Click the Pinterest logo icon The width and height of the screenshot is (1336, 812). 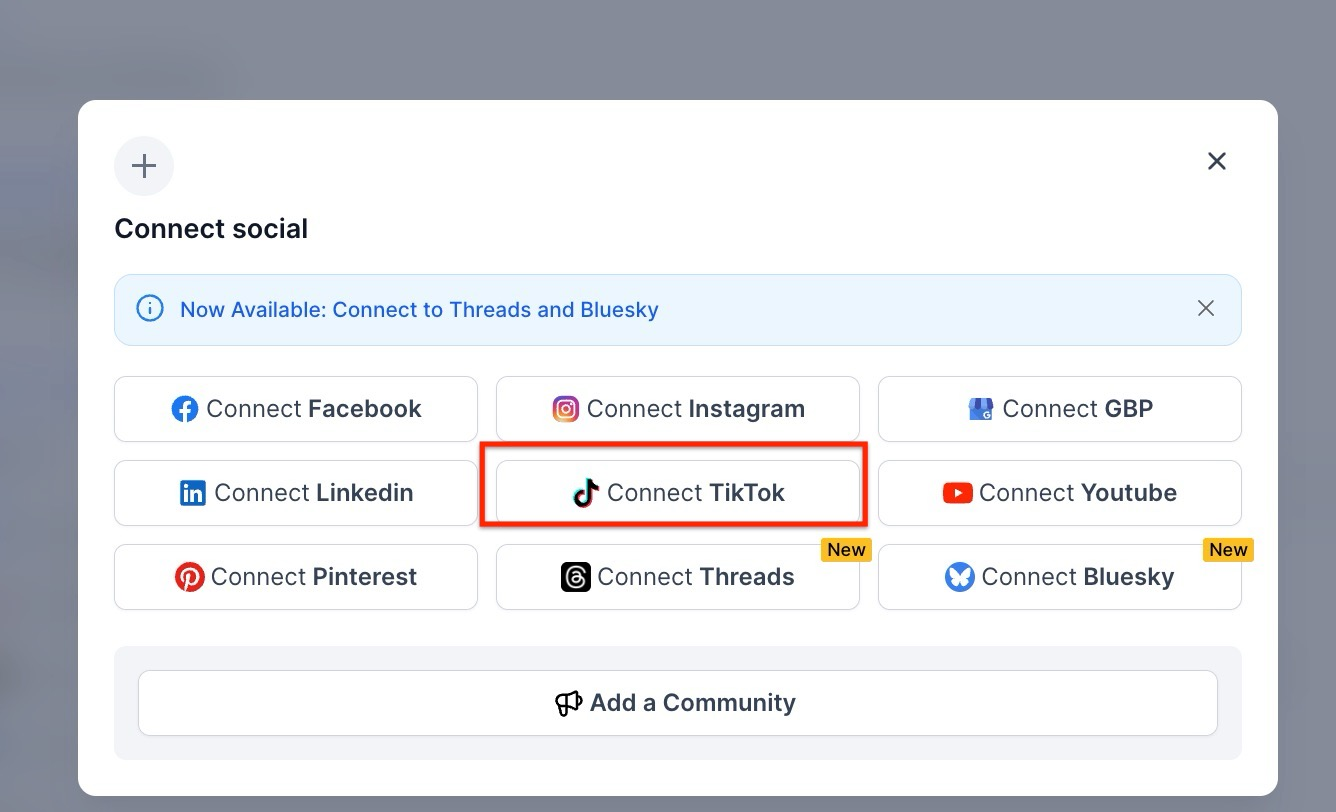point(190,577)
